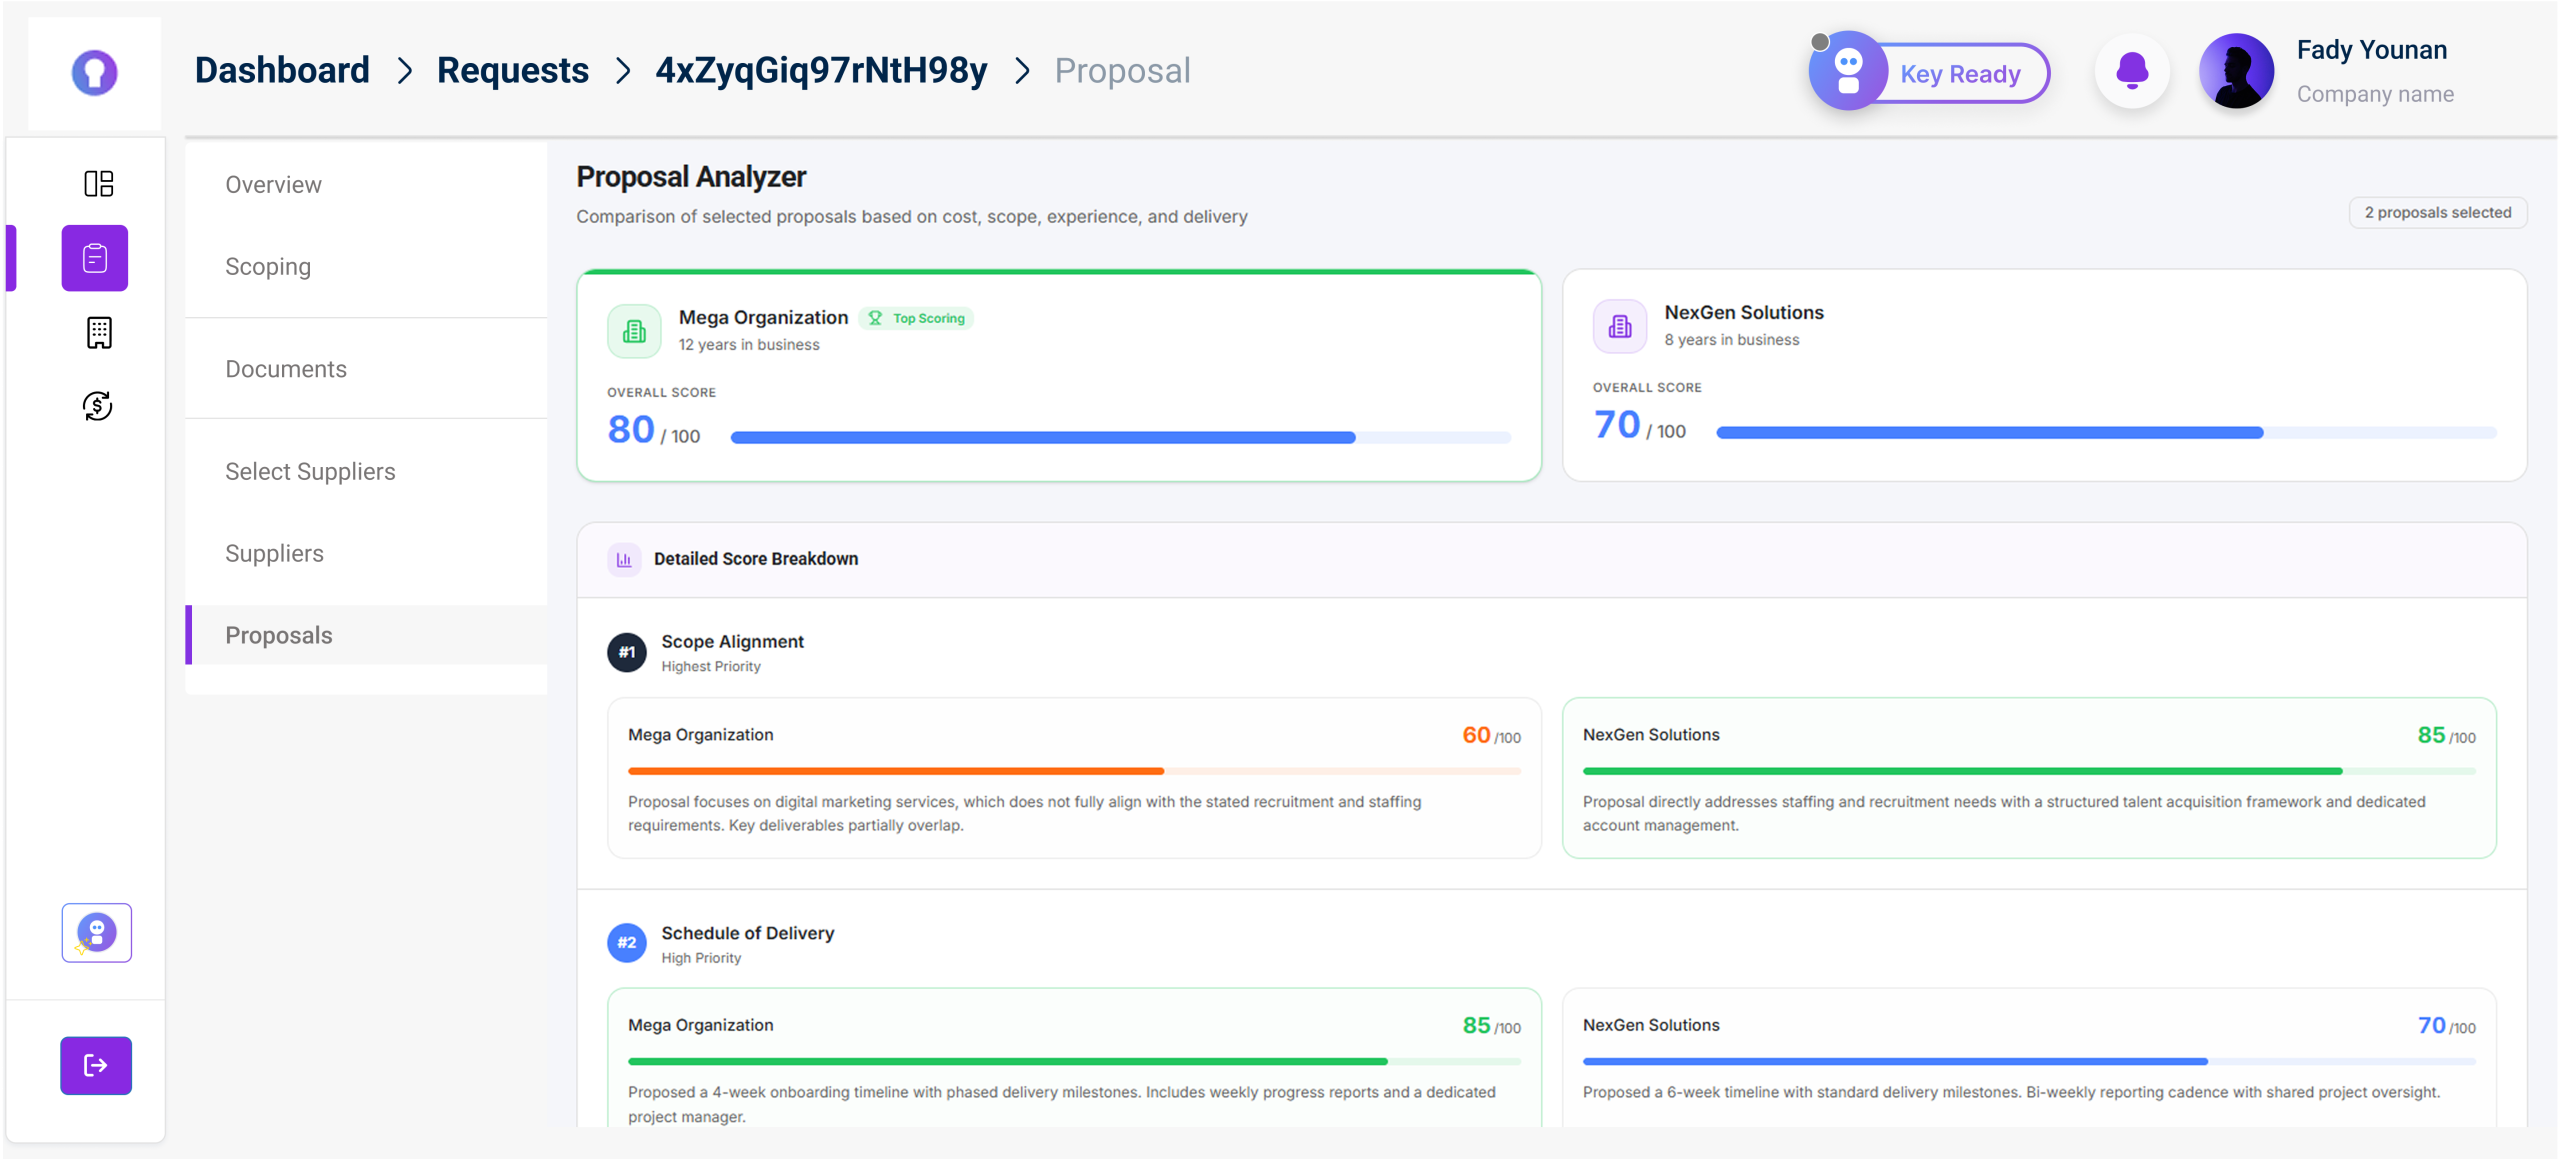2560x1159 pixels.
Task: Open Fady Younan profile avatar
Action: 2236,71
